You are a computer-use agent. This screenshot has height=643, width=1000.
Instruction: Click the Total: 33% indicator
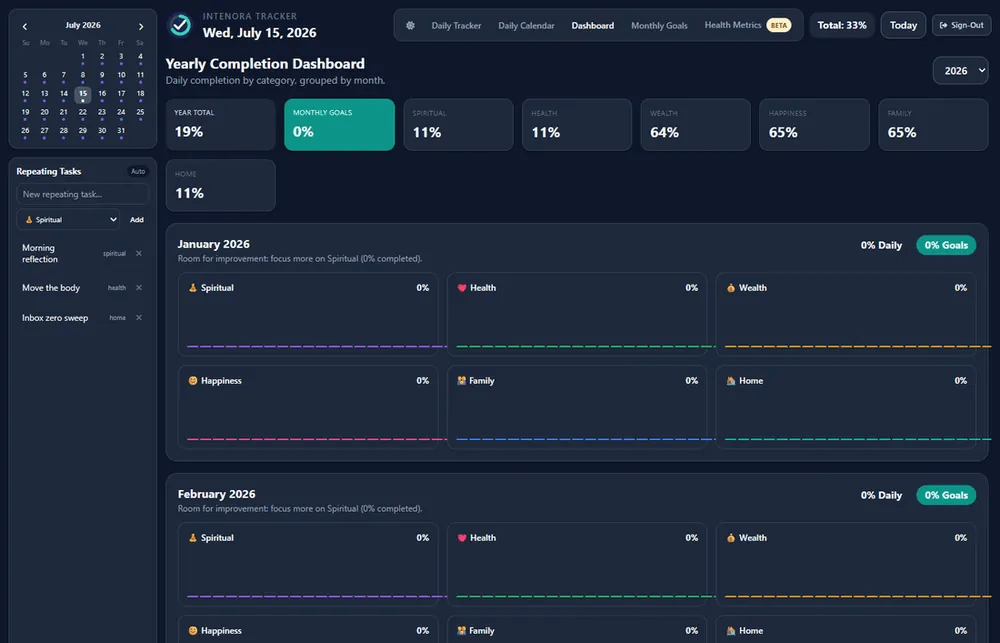[842, 26]
